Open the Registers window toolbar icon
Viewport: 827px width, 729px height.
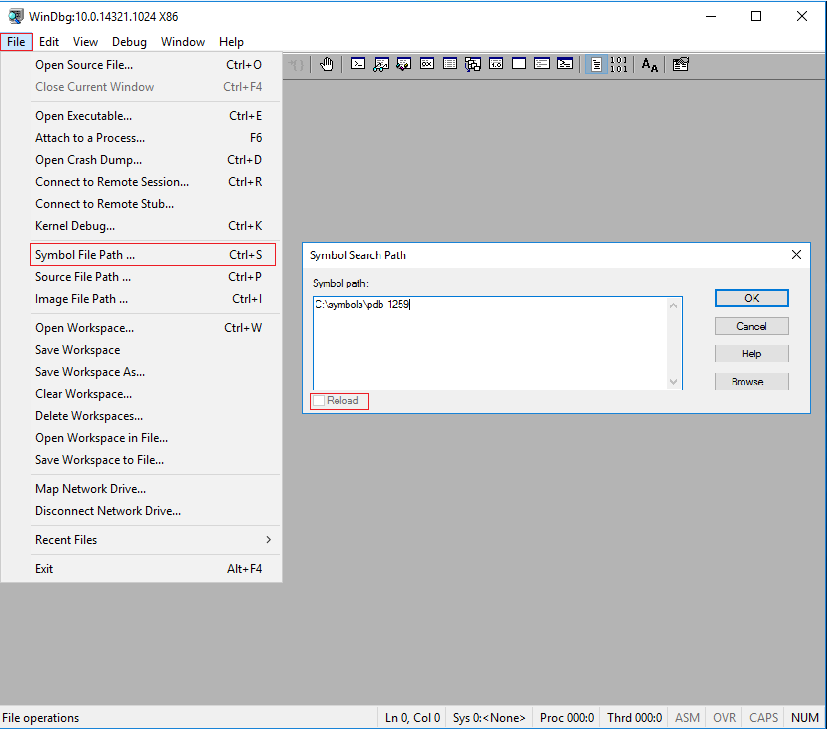pyautogui.click(x=427, y=64)
